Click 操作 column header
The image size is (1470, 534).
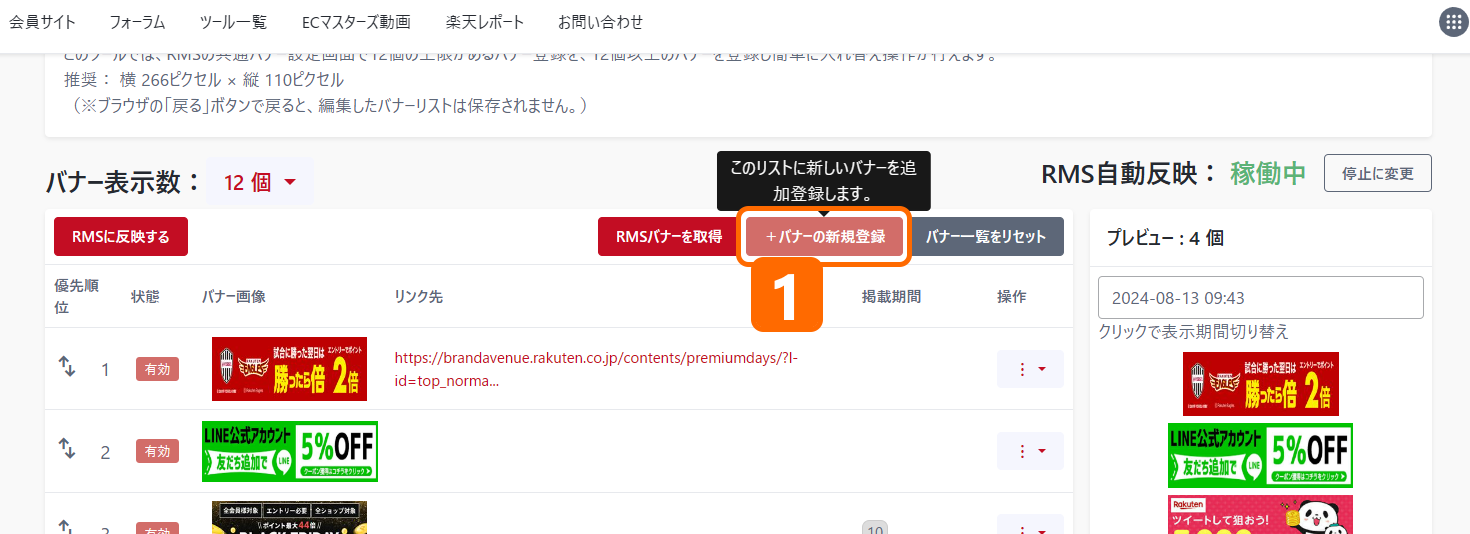[x=1011, y=297]
